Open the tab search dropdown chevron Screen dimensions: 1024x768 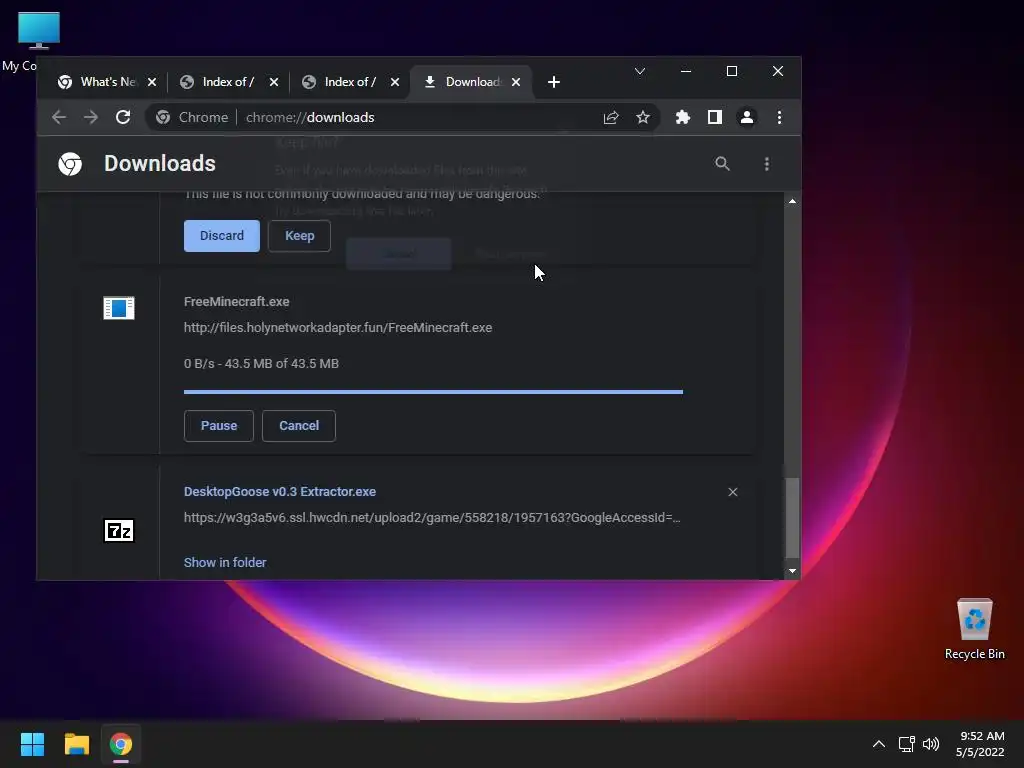pyautogui.click(x=640, y=71)
